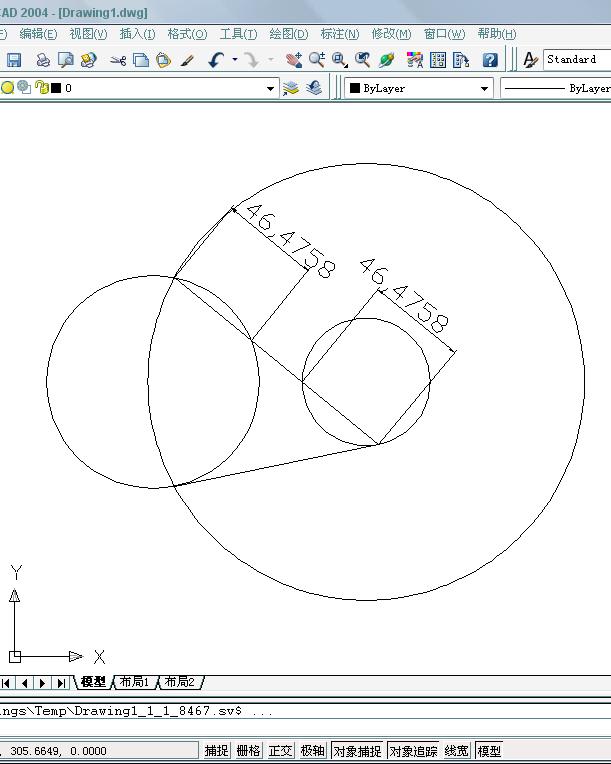This screenshot has height=764, width=611.
Task: Click the 模型 button in the status bar
Action: click(x=489, y=750)
